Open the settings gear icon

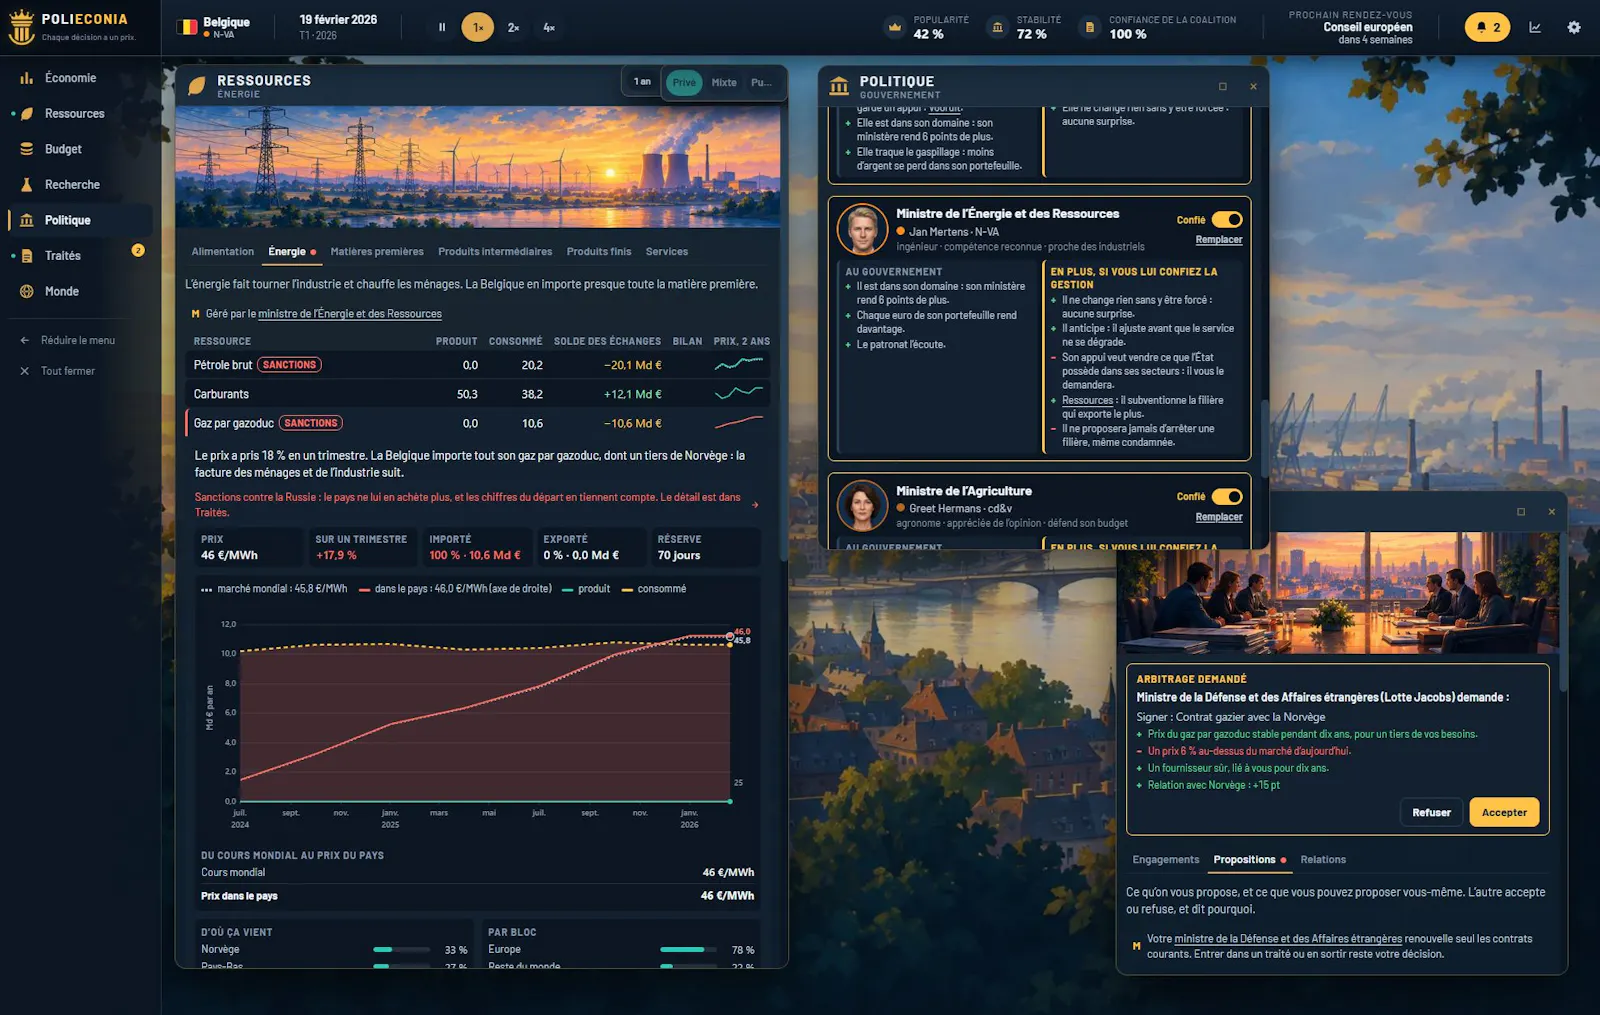point(1574,27)
